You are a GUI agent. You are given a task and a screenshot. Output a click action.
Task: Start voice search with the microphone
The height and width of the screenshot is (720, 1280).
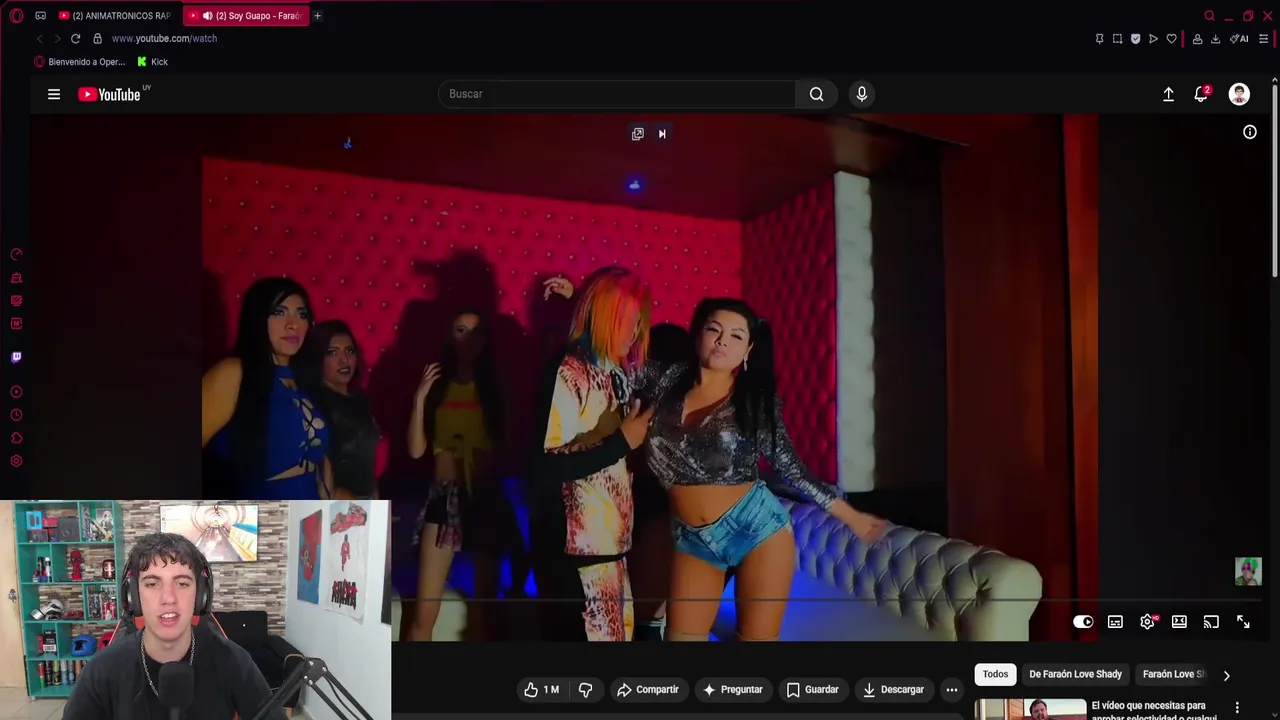[862, 94]
